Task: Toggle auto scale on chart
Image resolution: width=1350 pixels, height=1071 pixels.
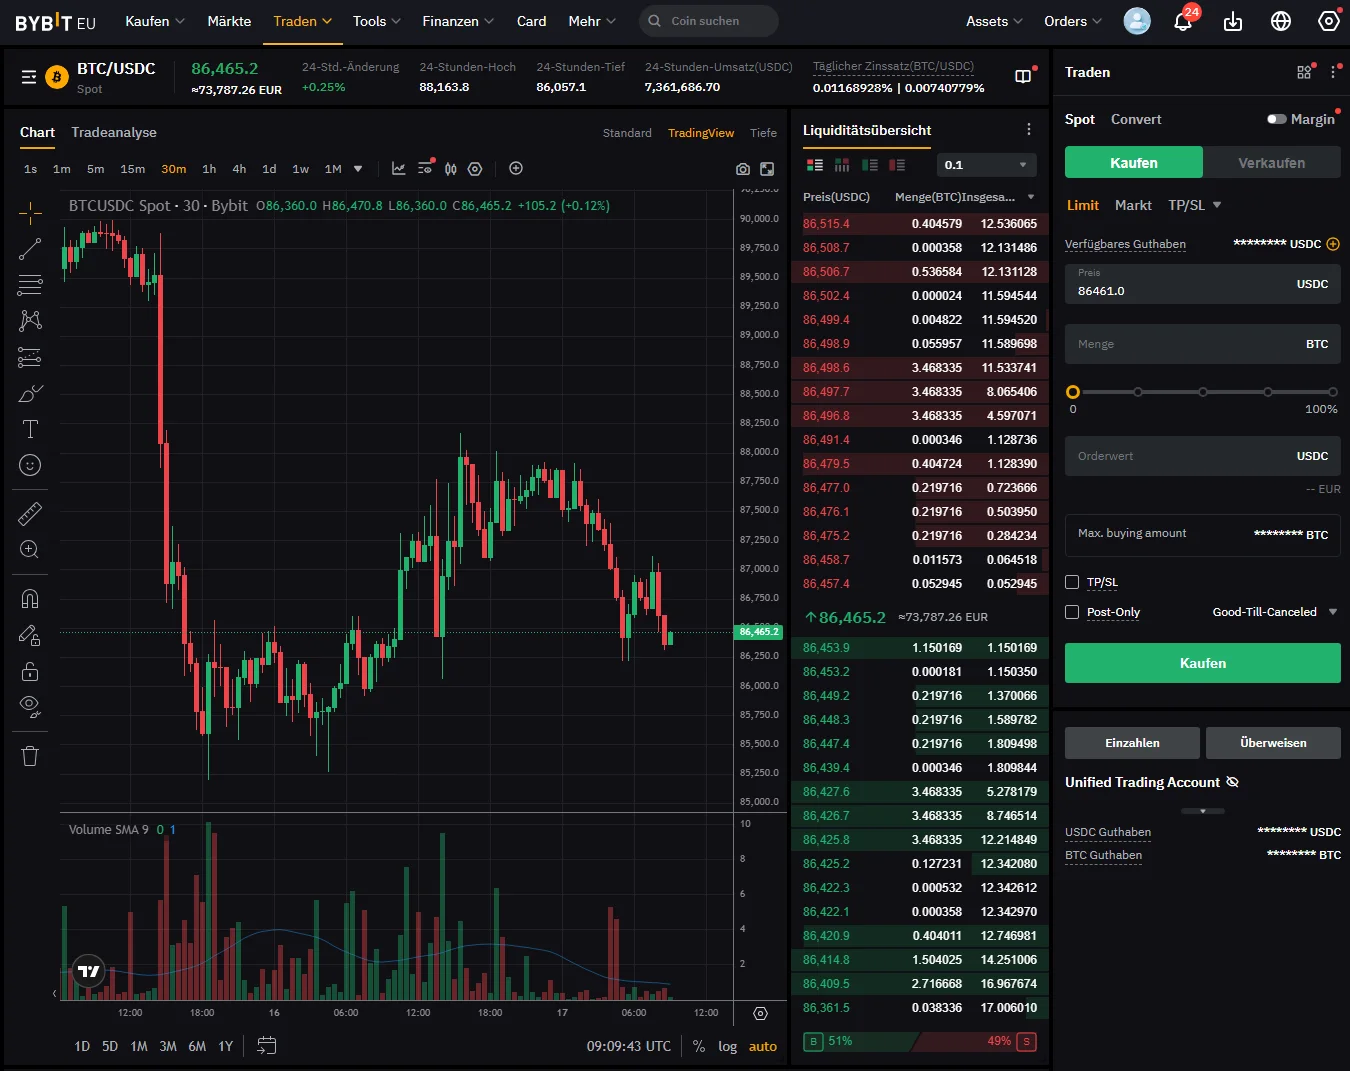Action: pyautogui.click(x=763, y=1047)
